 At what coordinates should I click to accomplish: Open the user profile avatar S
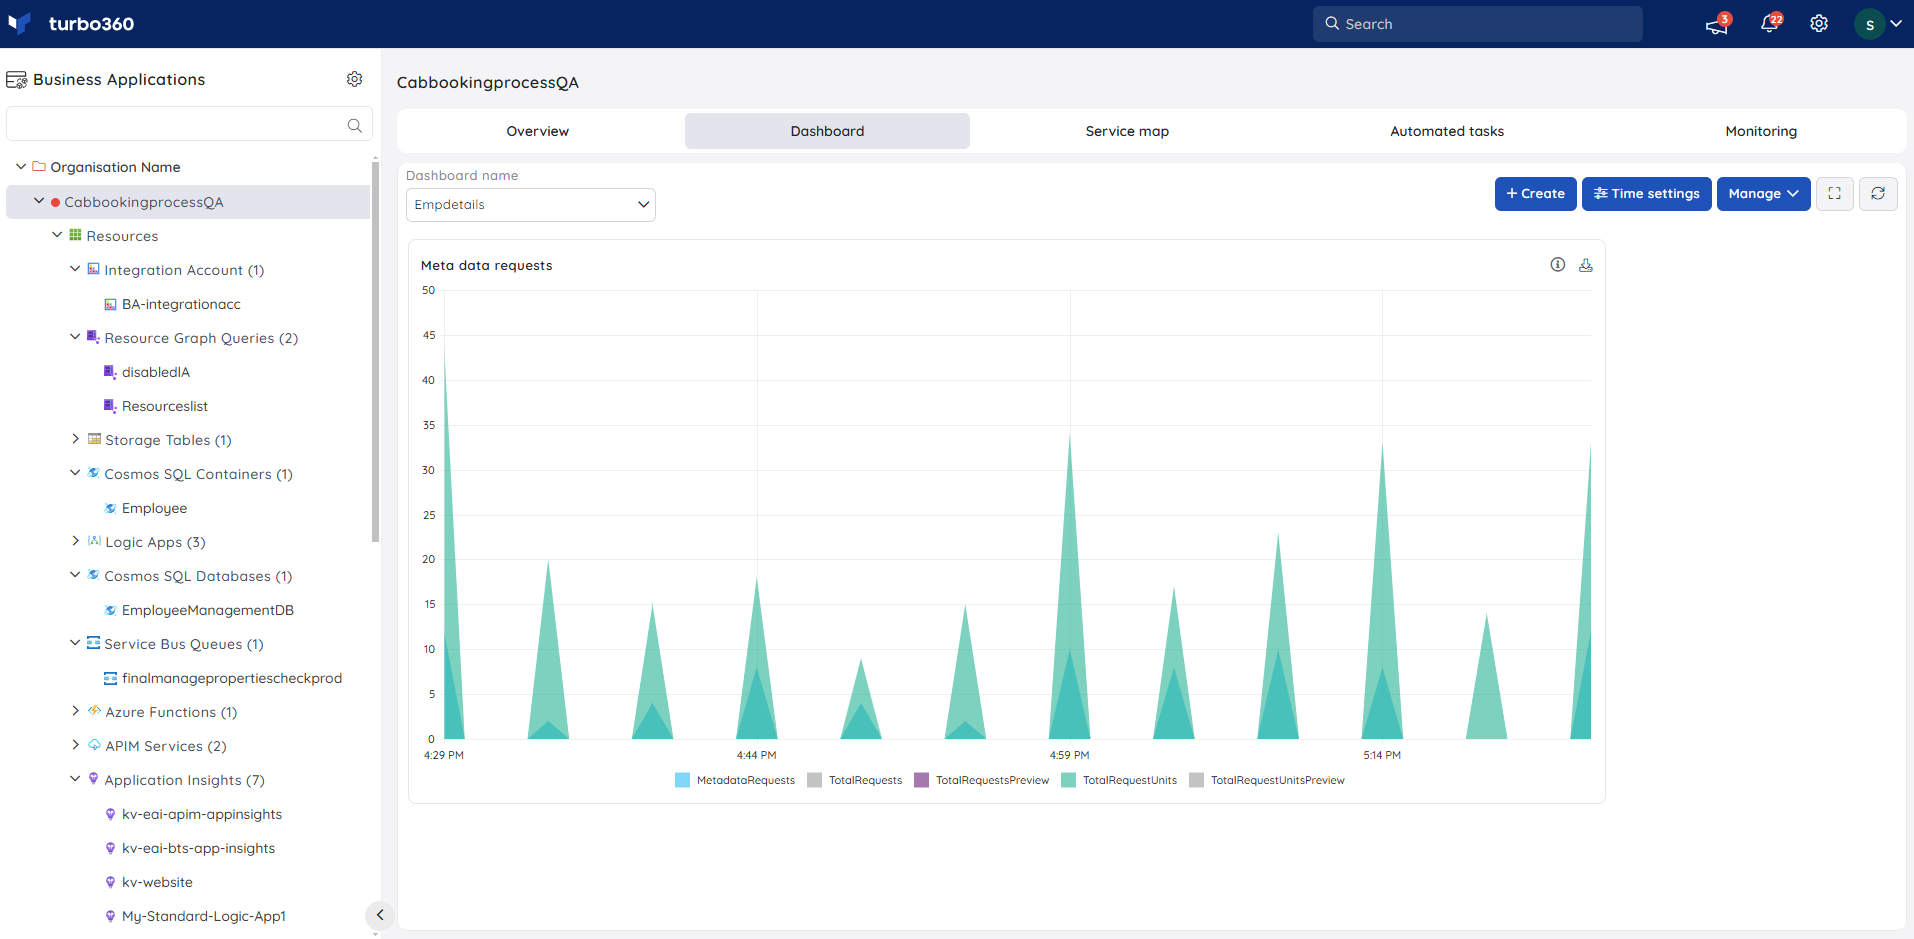(x=1869, y=24)
